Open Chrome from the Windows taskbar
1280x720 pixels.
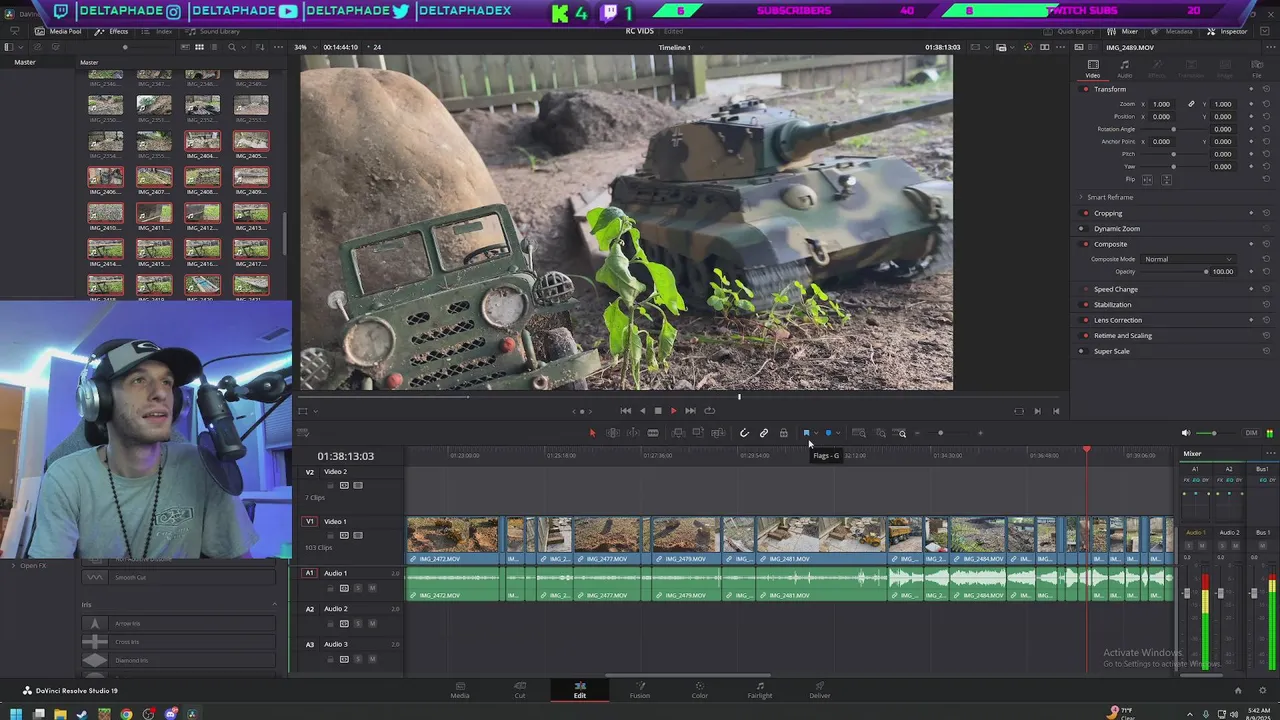click(x=126, y=714)
